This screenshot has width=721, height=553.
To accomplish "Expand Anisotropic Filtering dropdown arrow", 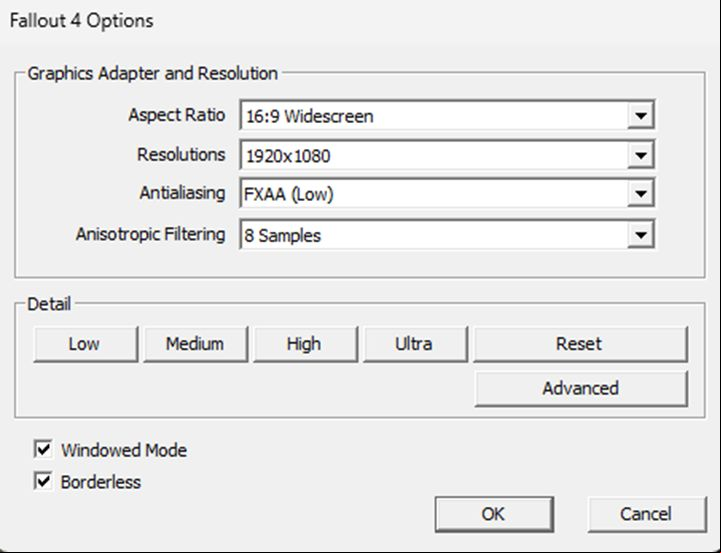I will coord(641,236).
